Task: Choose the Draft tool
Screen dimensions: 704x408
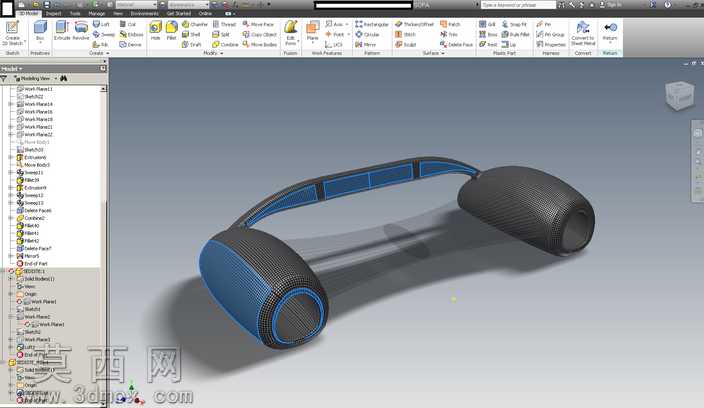Action: point(192,45)
